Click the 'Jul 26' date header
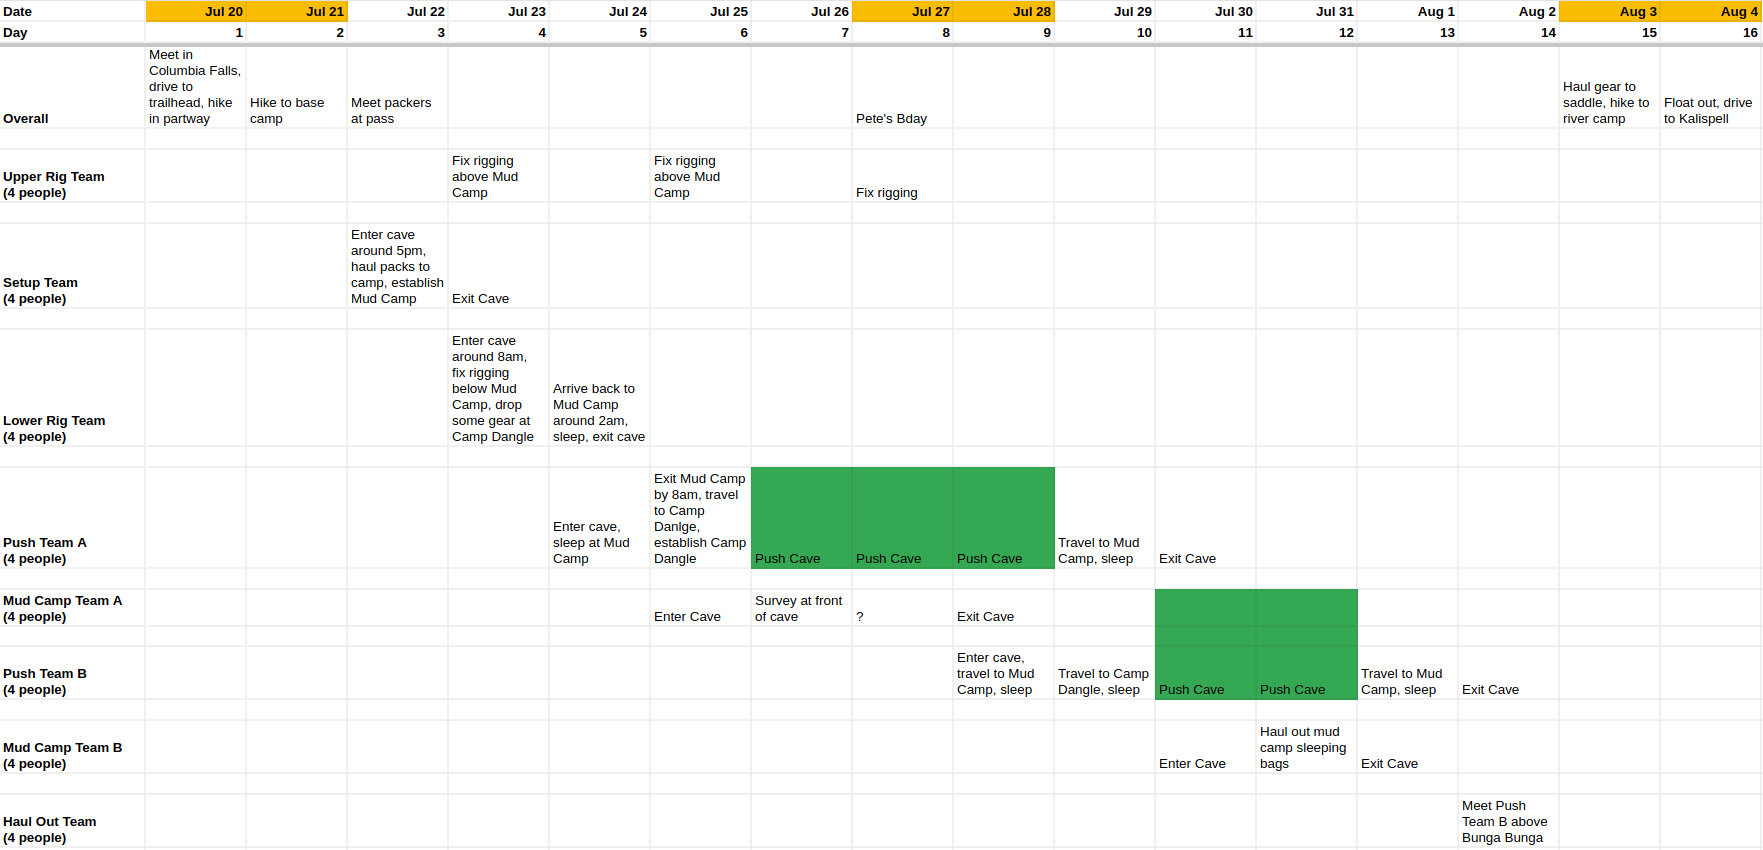 pos(802,11)
